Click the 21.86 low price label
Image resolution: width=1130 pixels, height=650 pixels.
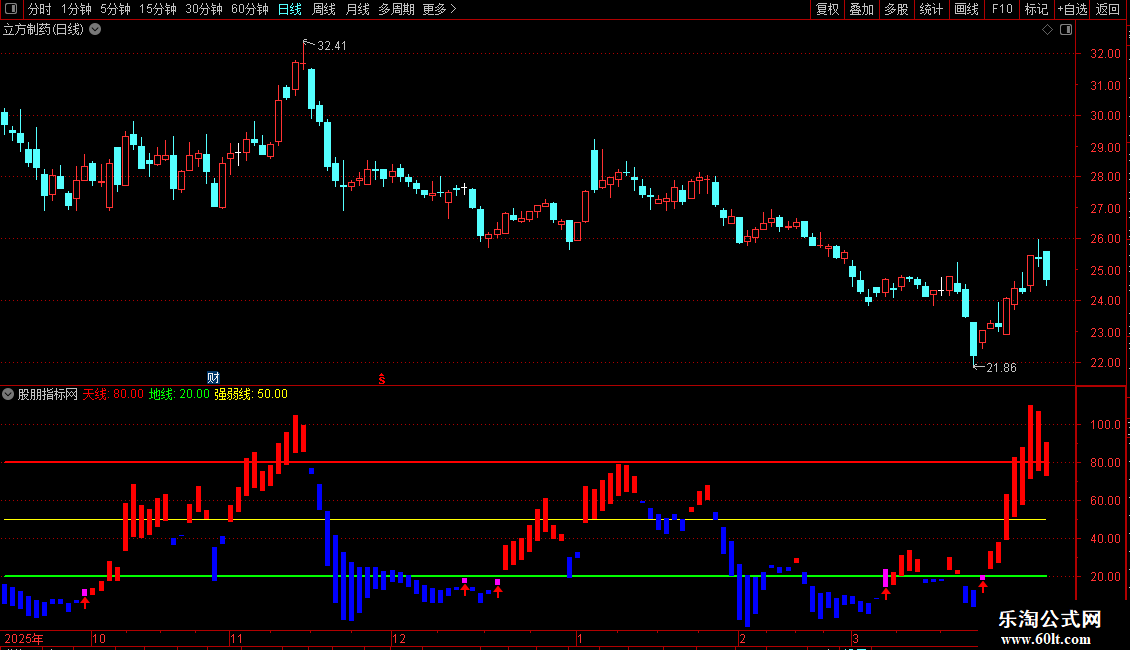(x=1001, y=368)
